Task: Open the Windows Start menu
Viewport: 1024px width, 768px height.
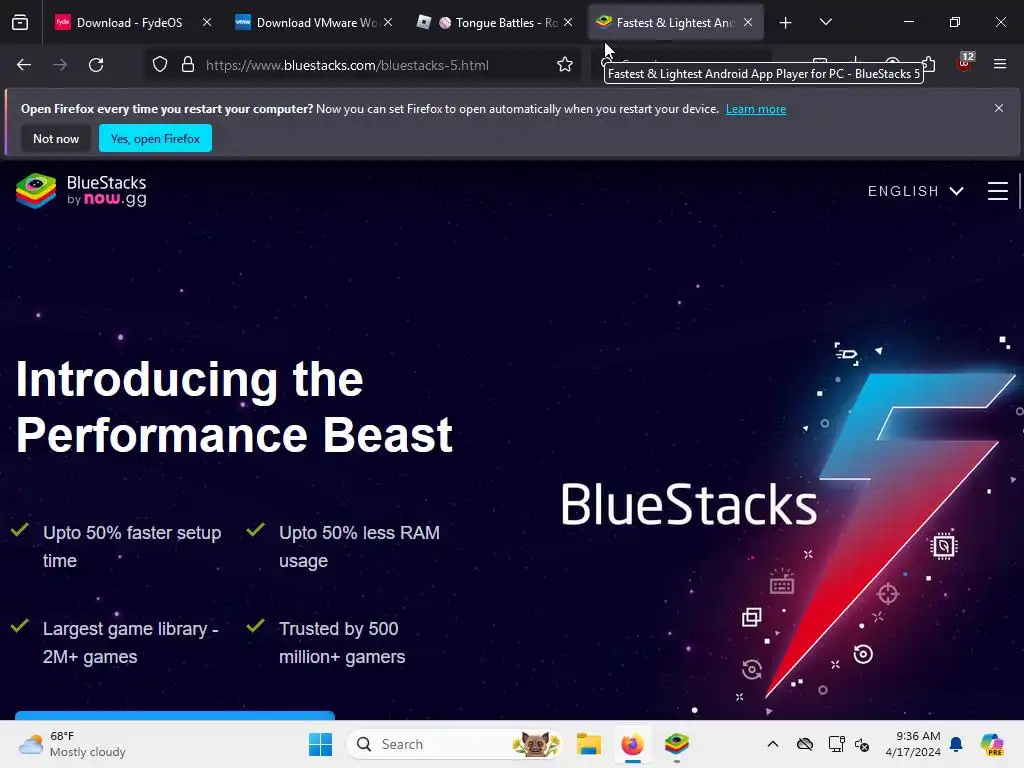Action: click(x=320, y=744)
